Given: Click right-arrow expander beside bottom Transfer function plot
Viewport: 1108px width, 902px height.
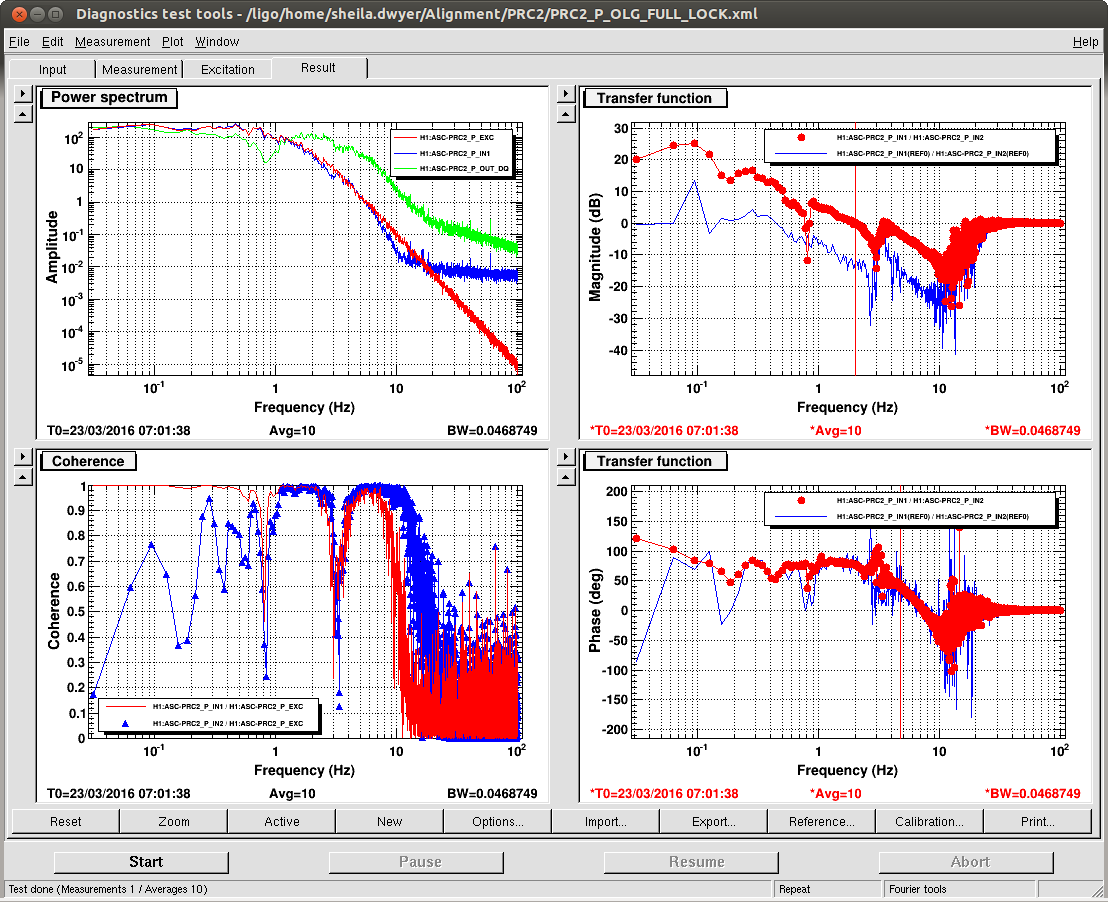Looking at the screenshot, I should pos(566,457).
